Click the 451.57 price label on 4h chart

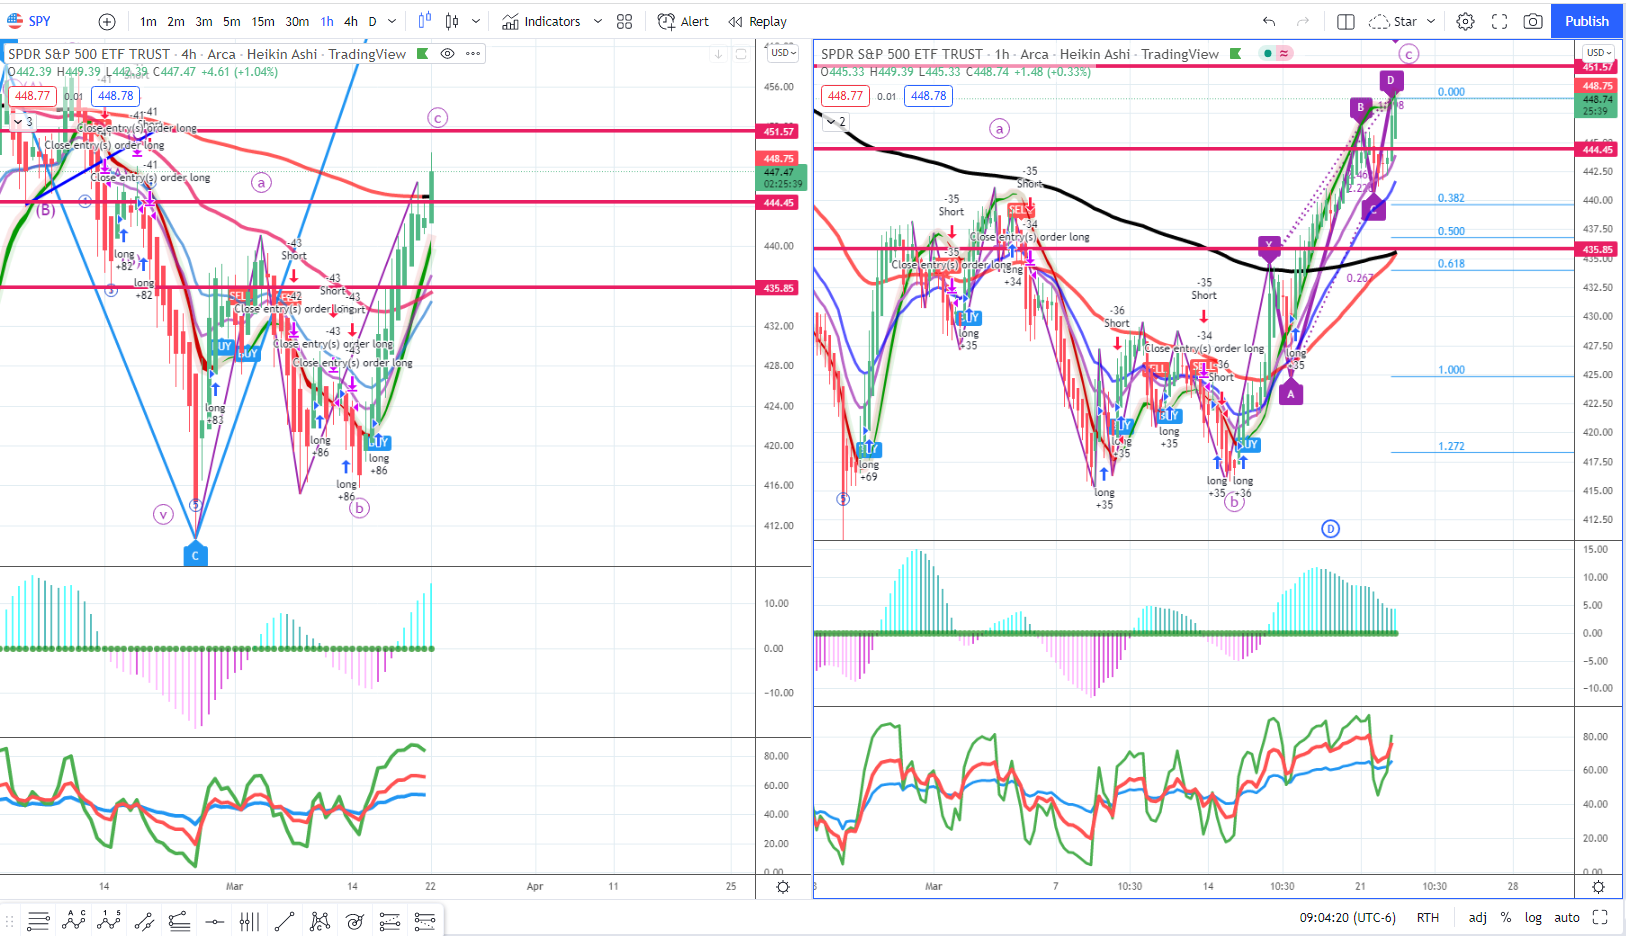point(779,131)
